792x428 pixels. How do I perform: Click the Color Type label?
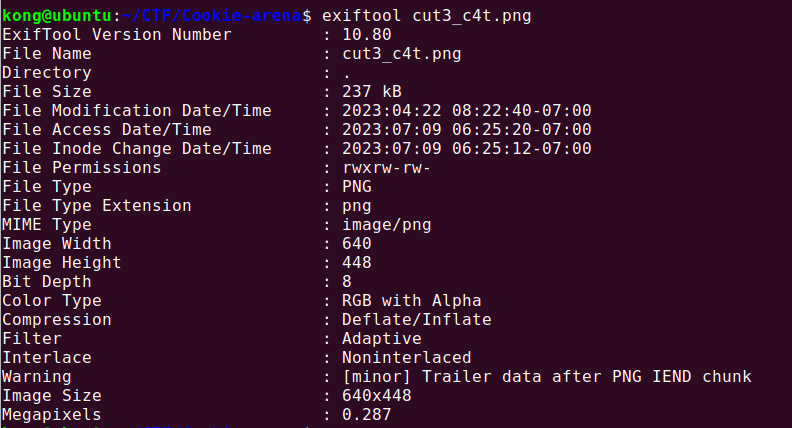[x=52, y=301]
